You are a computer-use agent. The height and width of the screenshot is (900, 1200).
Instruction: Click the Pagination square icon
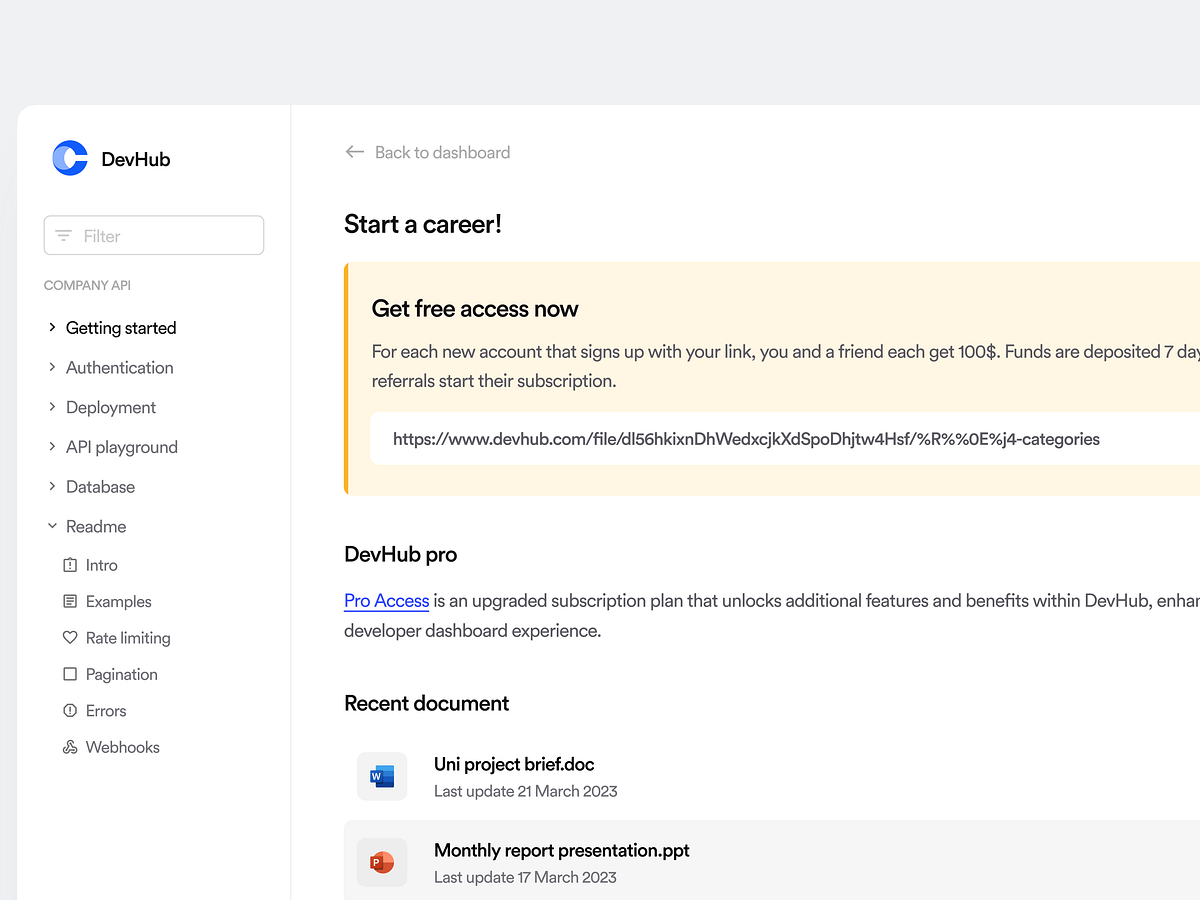pos(70,674)
